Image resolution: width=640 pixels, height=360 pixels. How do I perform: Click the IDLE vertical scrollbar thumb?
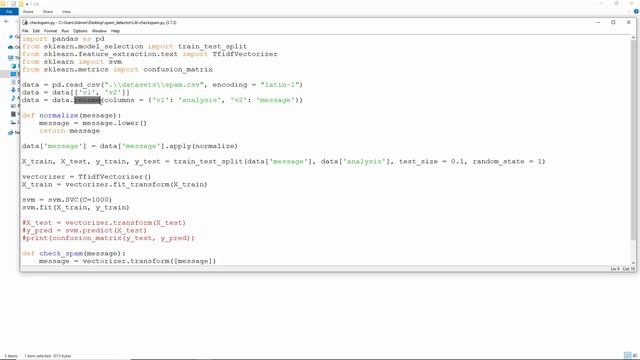633,139
